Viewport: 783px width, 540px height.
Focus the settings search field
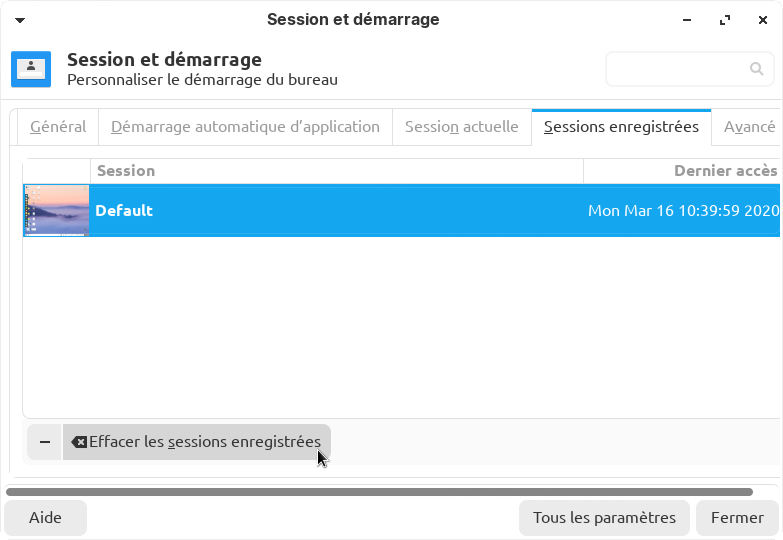tap(676, 69)
